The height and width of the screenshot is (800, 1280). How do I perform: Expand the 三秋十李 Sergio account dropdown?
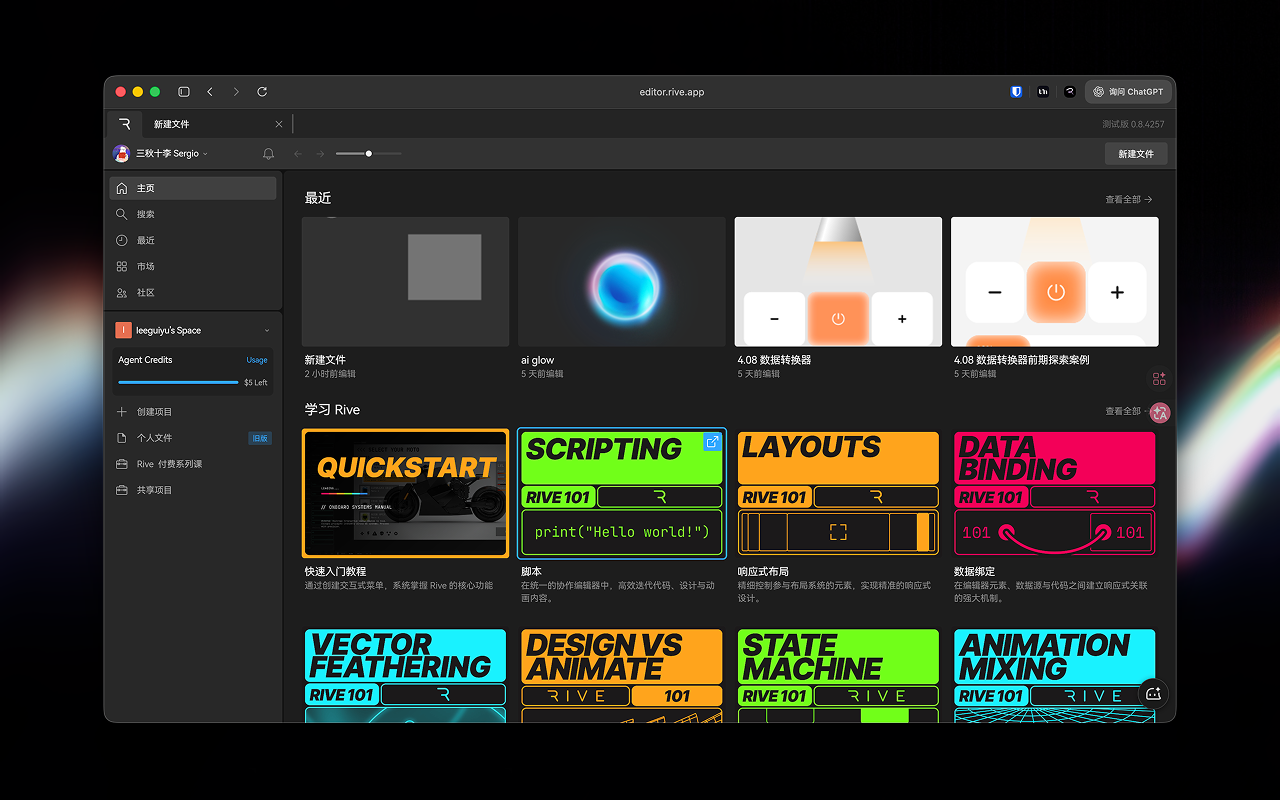[x=170, y=154]
